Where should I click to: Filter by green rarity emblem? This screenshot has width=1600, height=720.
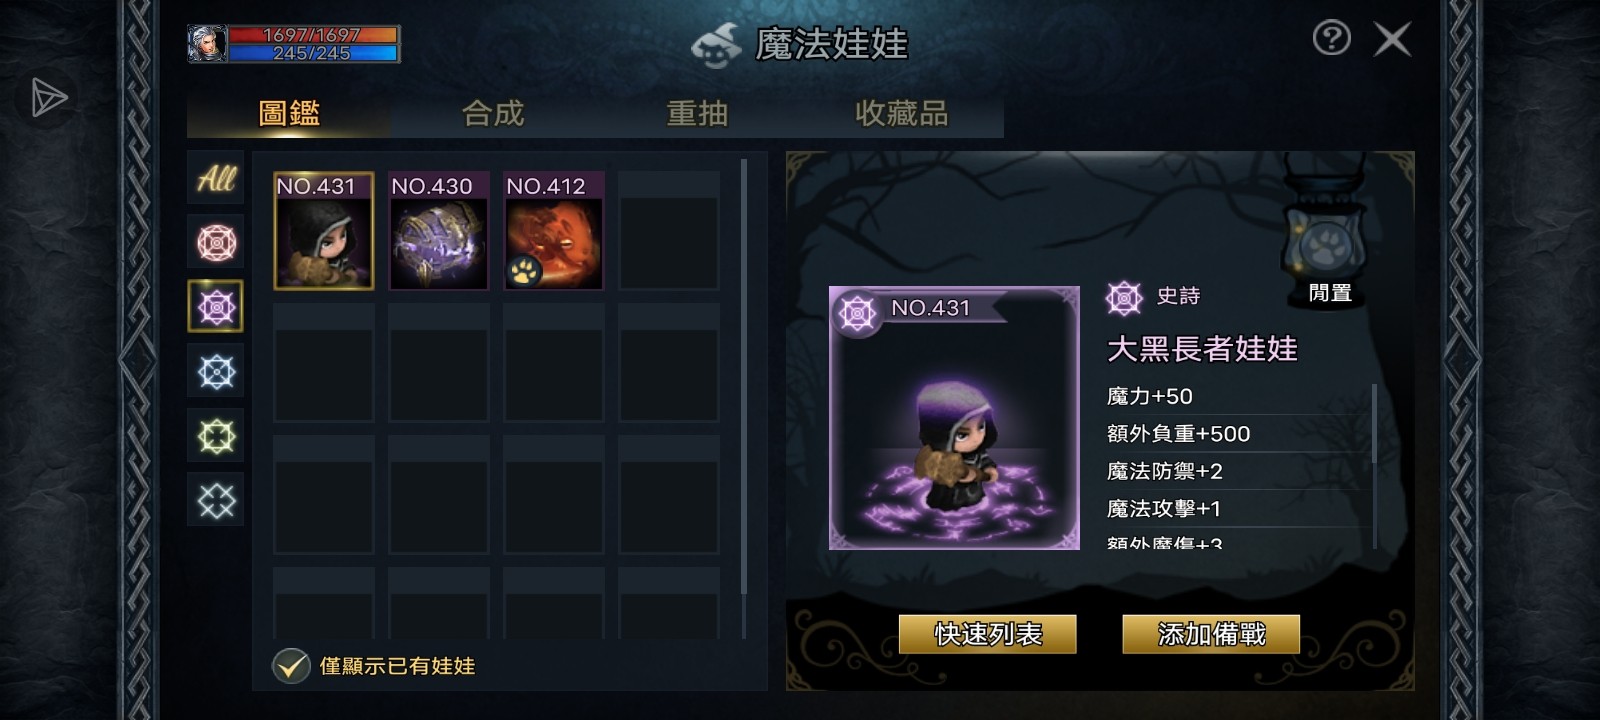[x=216, y=436]
